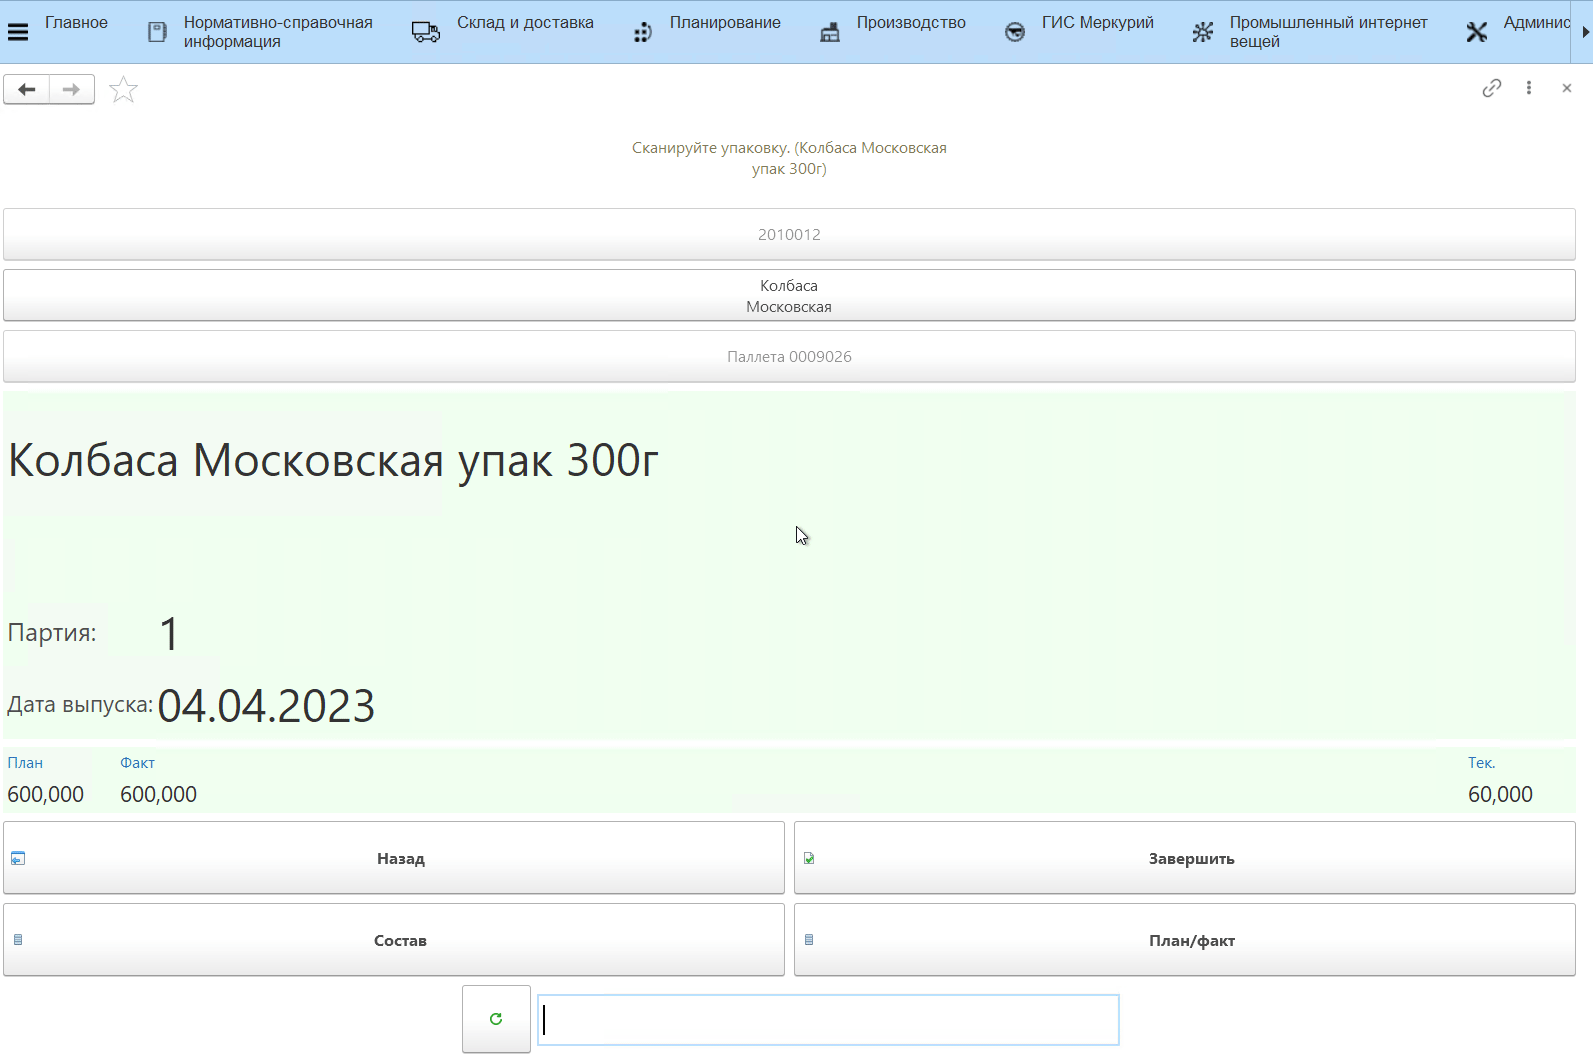Click the forward arrow navigation button
Viewport: 1593px width, 1054px height.
coord(71,90)
